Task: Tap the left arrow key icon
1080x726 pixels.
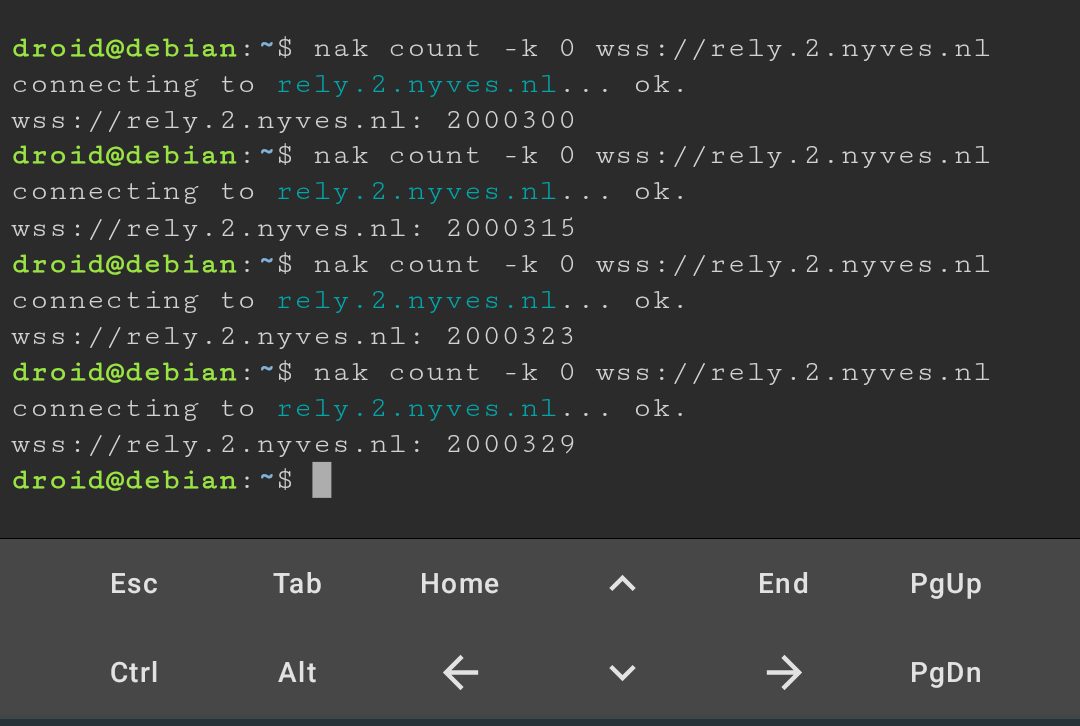Action: click(x=460, y=672)
